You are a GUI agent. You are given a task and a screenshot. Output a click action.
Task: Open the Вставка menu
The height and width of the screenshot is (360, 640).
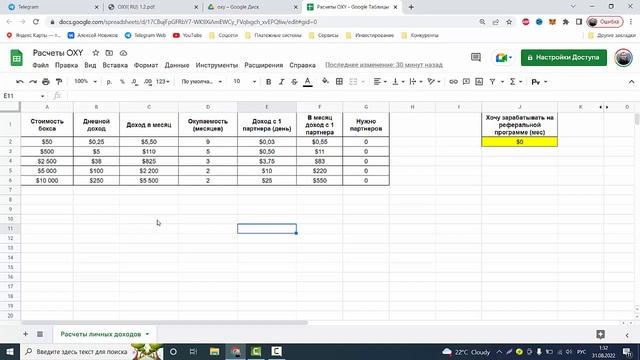point(115,65)
